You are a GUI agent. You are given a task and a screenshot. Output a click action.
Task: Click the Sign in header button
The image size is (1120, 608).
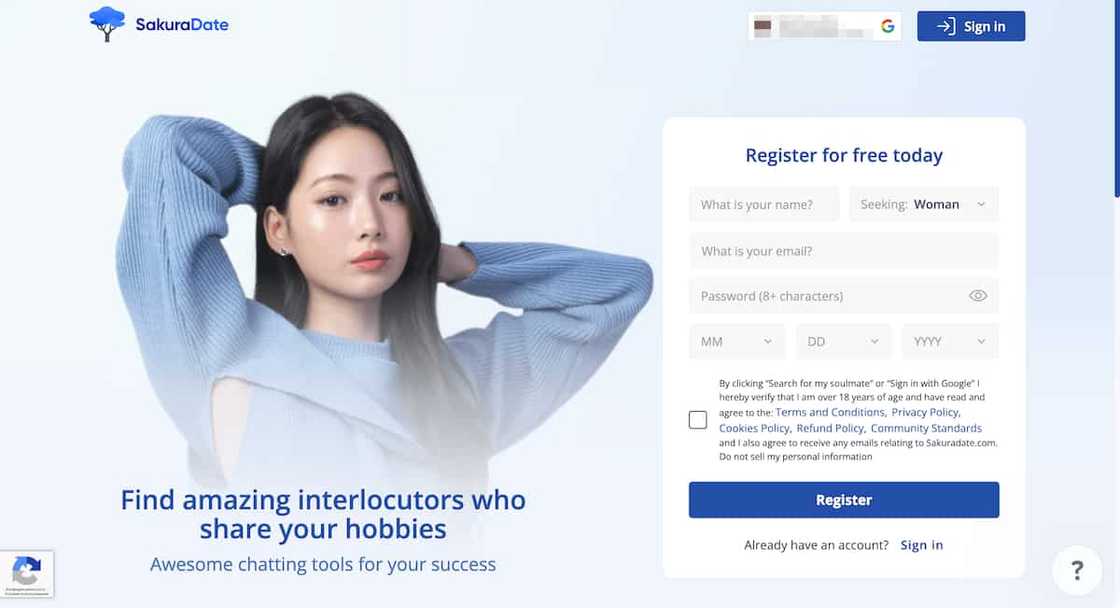pyautogui.click(x=971, y=26)
